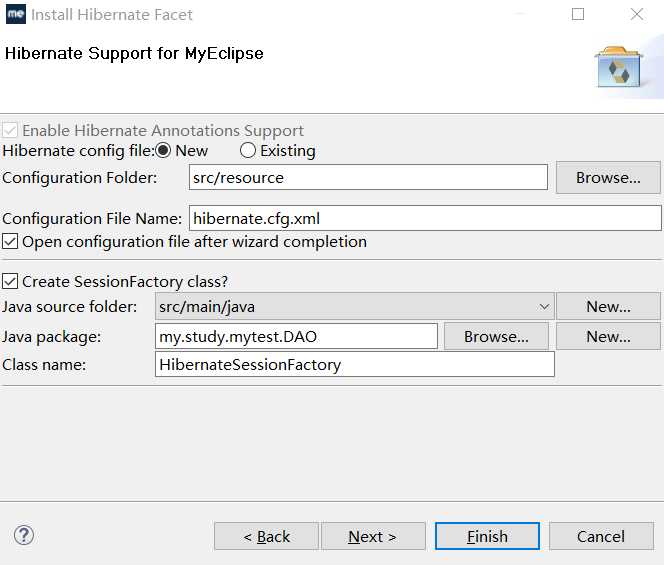
Task: Click the MyEclipse 'me' window icon
Action: click(x=16, y=14)
